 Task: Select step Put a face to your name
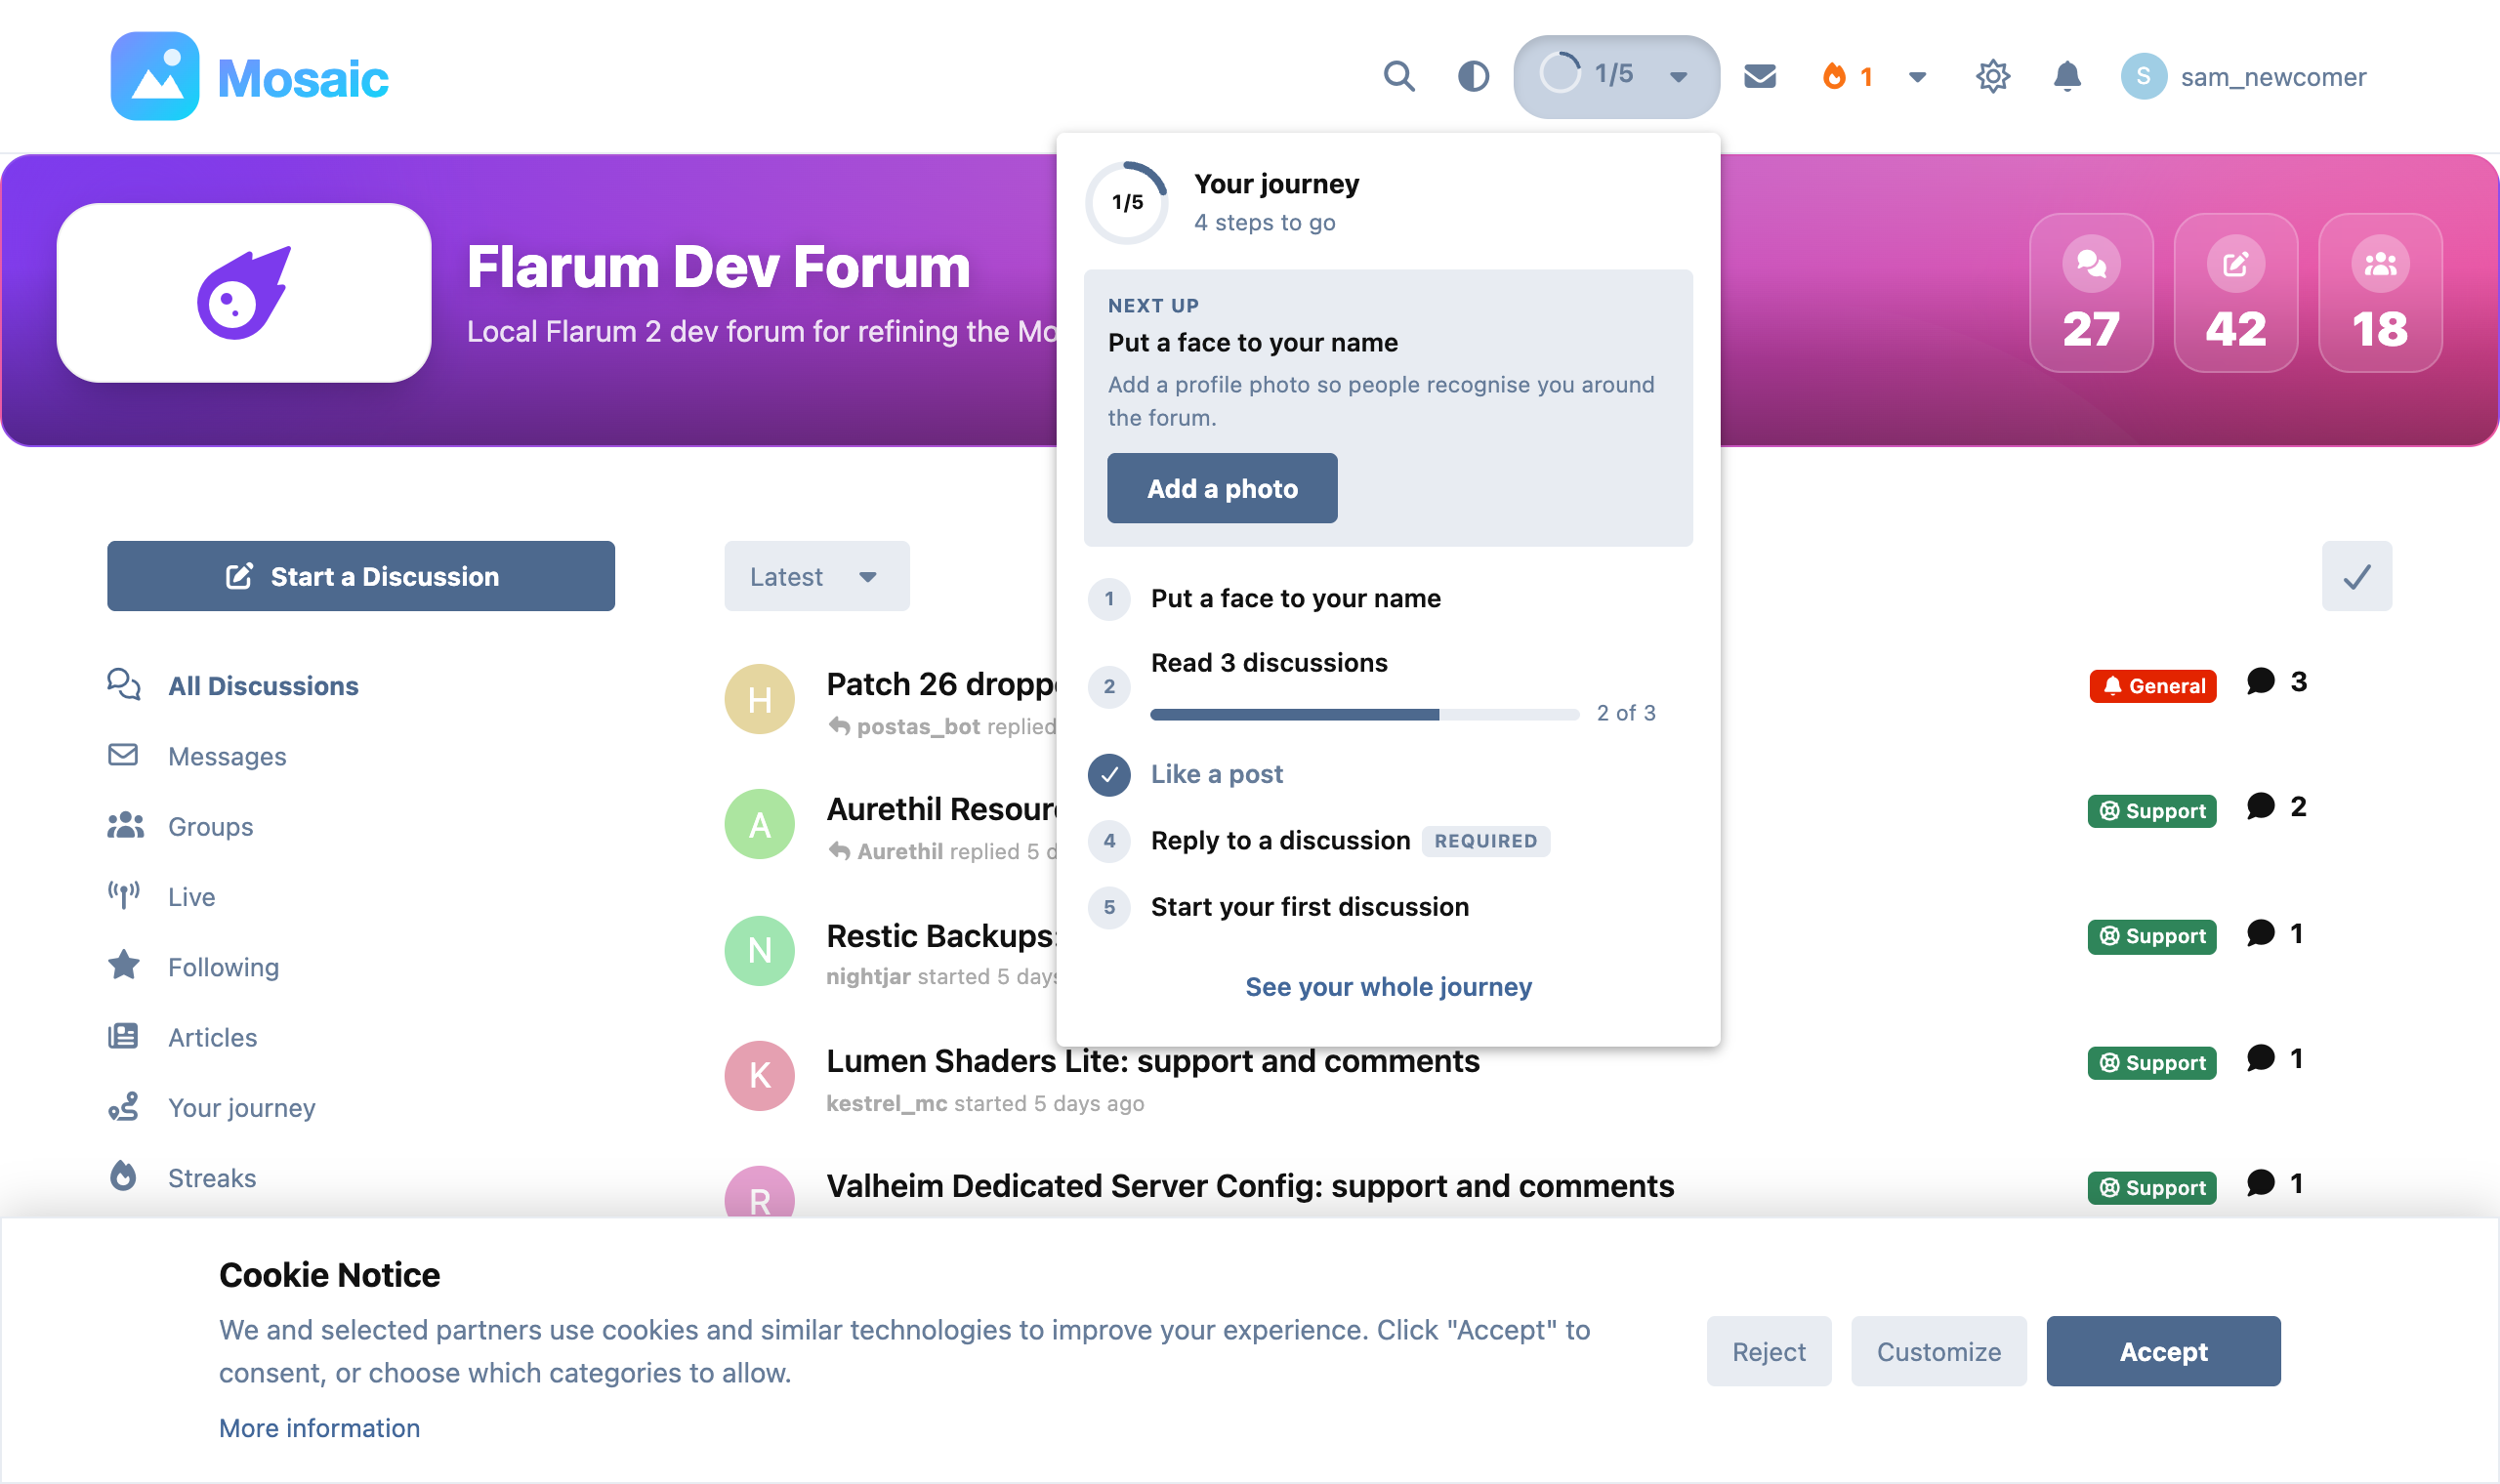point(1295,598)
